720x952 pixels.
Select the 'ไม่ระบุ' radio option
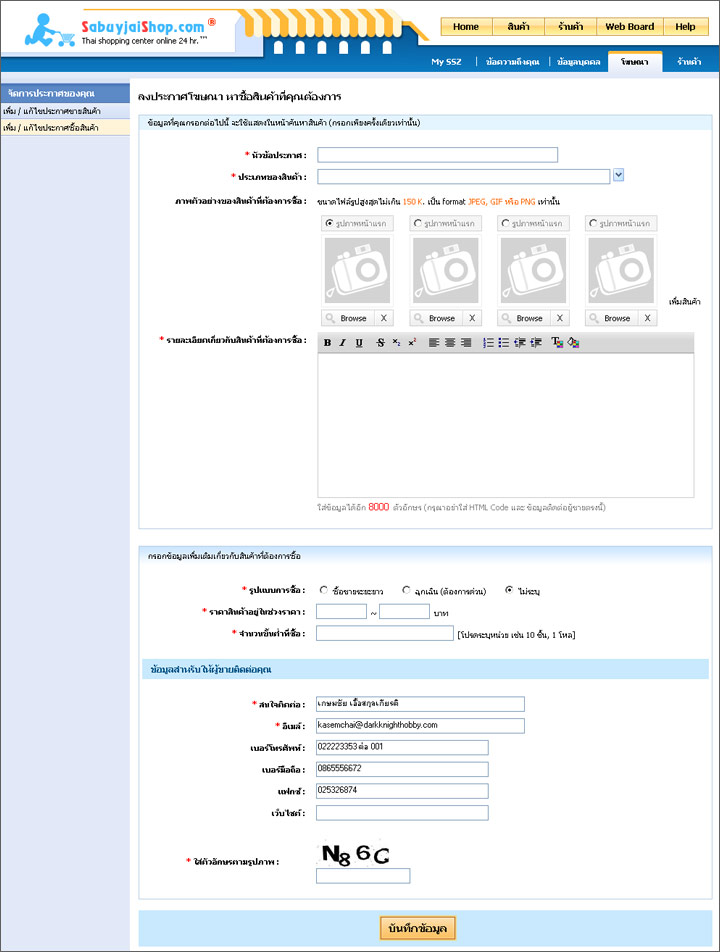pyautogui.click(x=509, y=590)
